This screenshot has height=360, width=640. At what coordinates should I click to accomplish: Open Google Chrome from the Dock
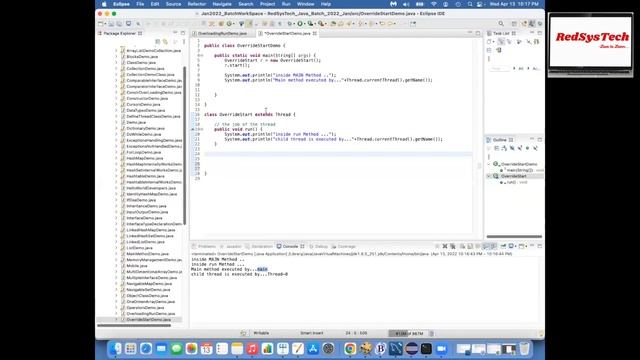point(350,349)
